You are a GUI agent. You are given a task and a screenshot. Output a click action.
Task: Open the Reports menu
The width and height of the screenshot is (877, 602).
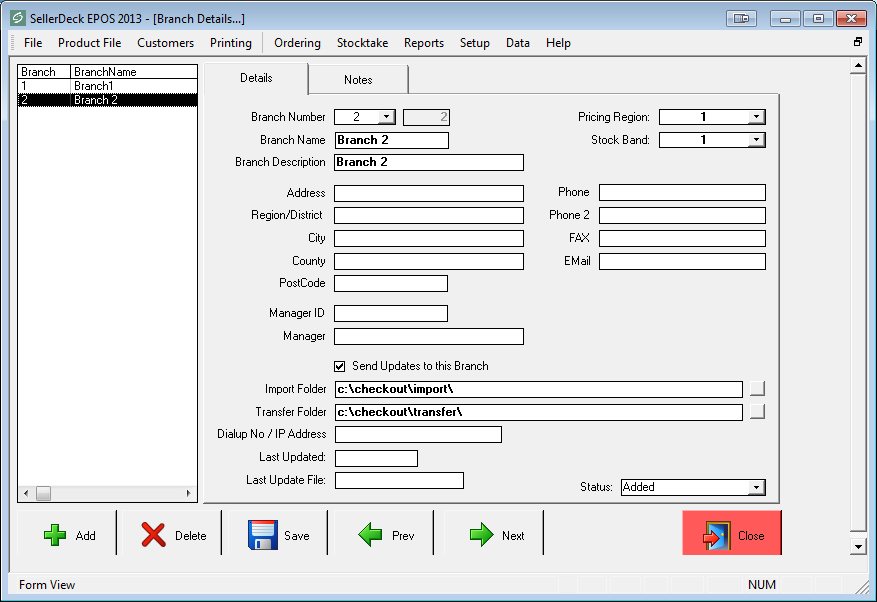point(424,43)
